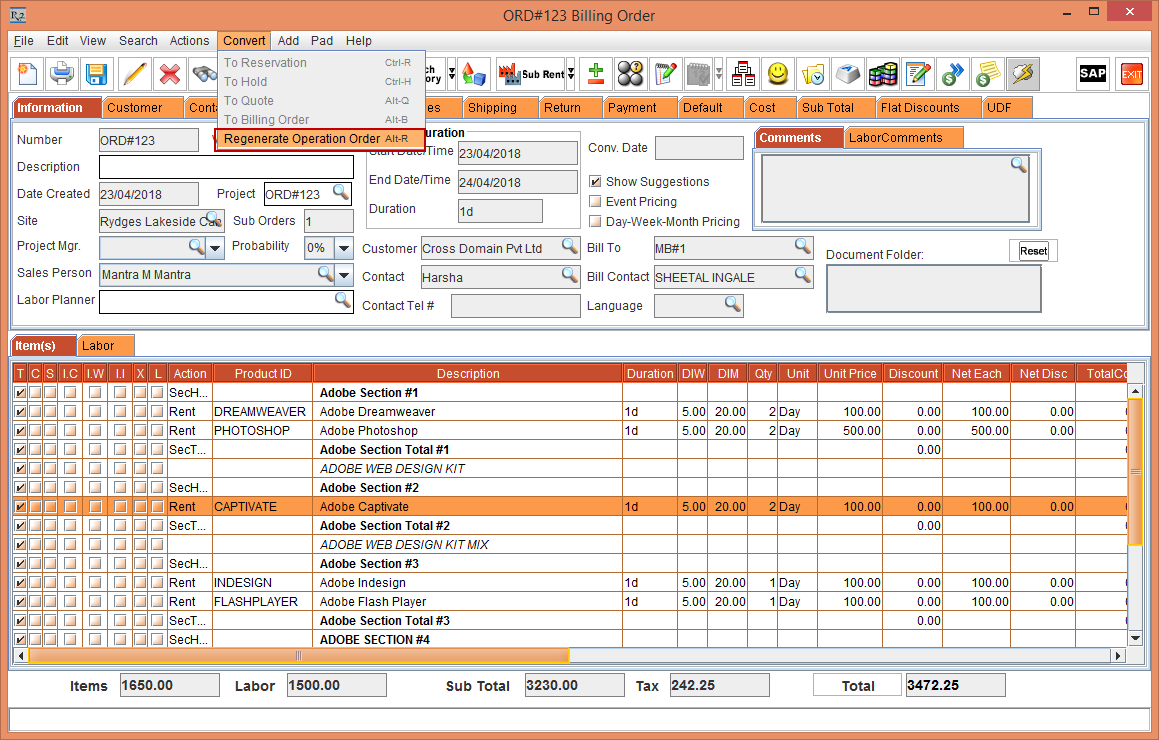Click the red X delete icon
This screenshot has height=740, width=1159.
(x=170, y=74)
